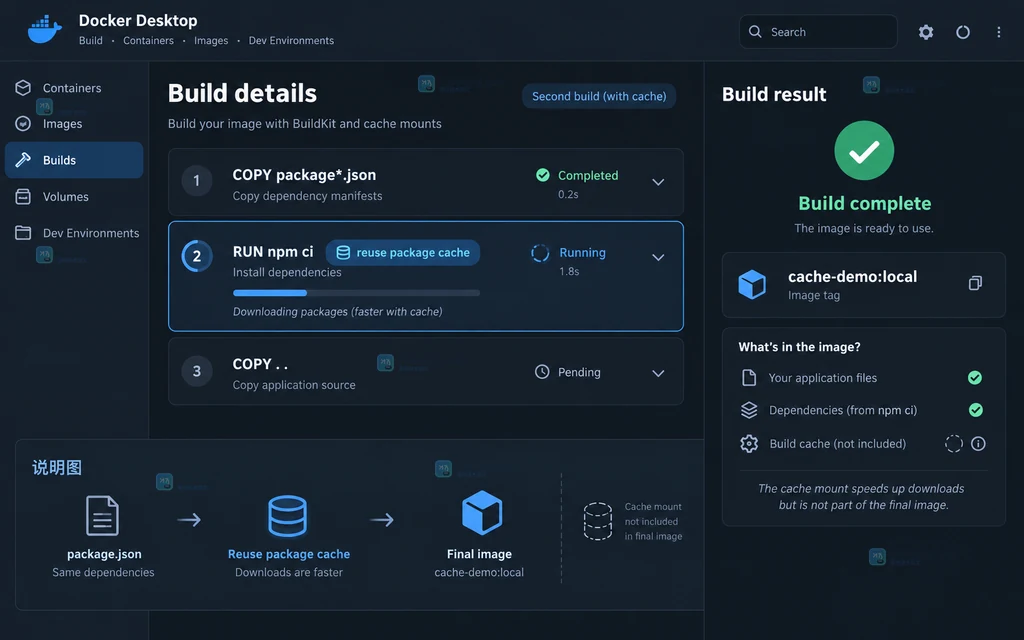Click the 说明图 heading
1024x640 pixels.
57,468
